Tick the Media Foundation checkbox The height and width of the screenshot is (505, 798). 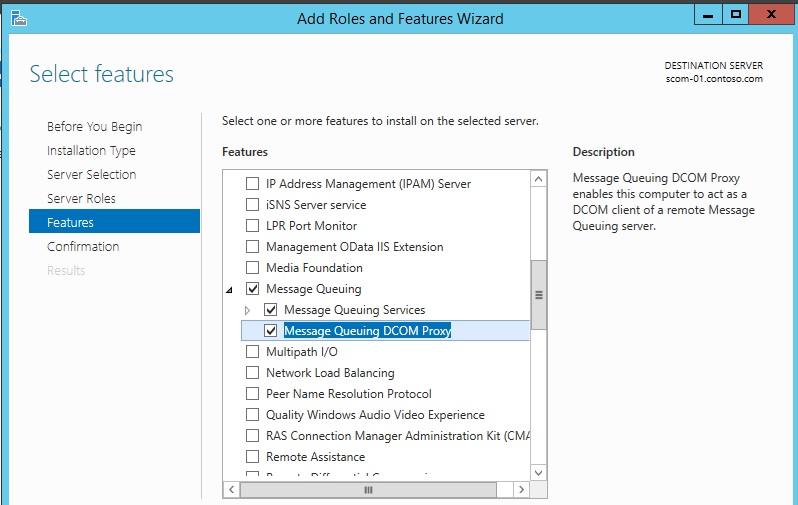pos(253,268)
